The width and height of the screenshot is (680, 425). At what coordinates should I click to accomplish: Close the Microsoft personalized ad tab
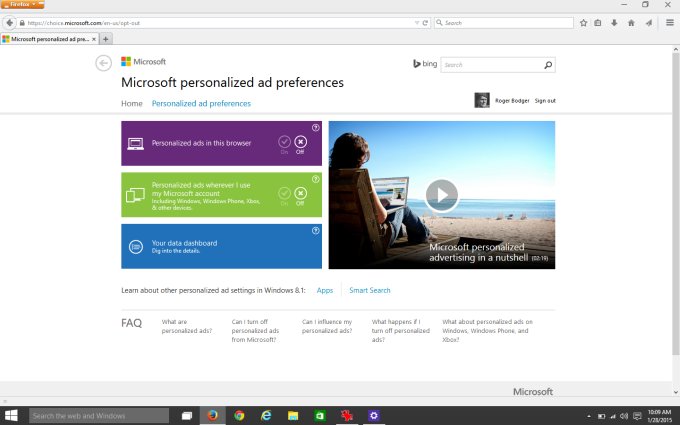point(94,39)
